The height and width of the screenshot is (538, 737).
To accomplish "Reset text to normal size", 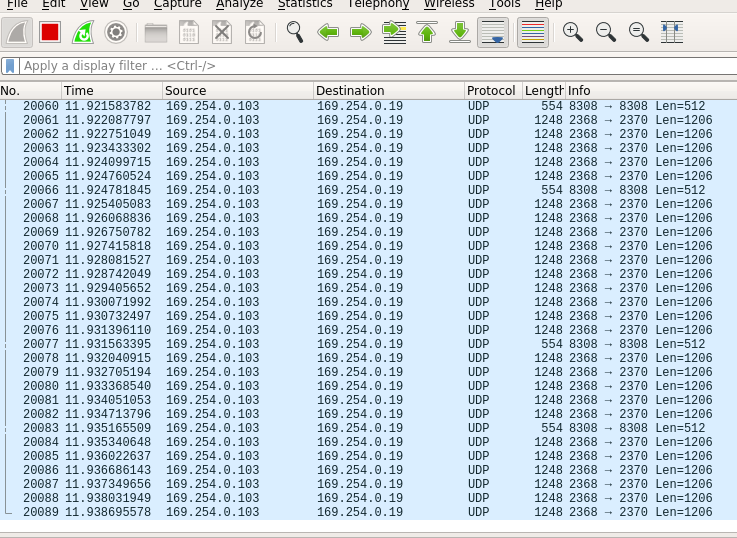I will [638, 32].
